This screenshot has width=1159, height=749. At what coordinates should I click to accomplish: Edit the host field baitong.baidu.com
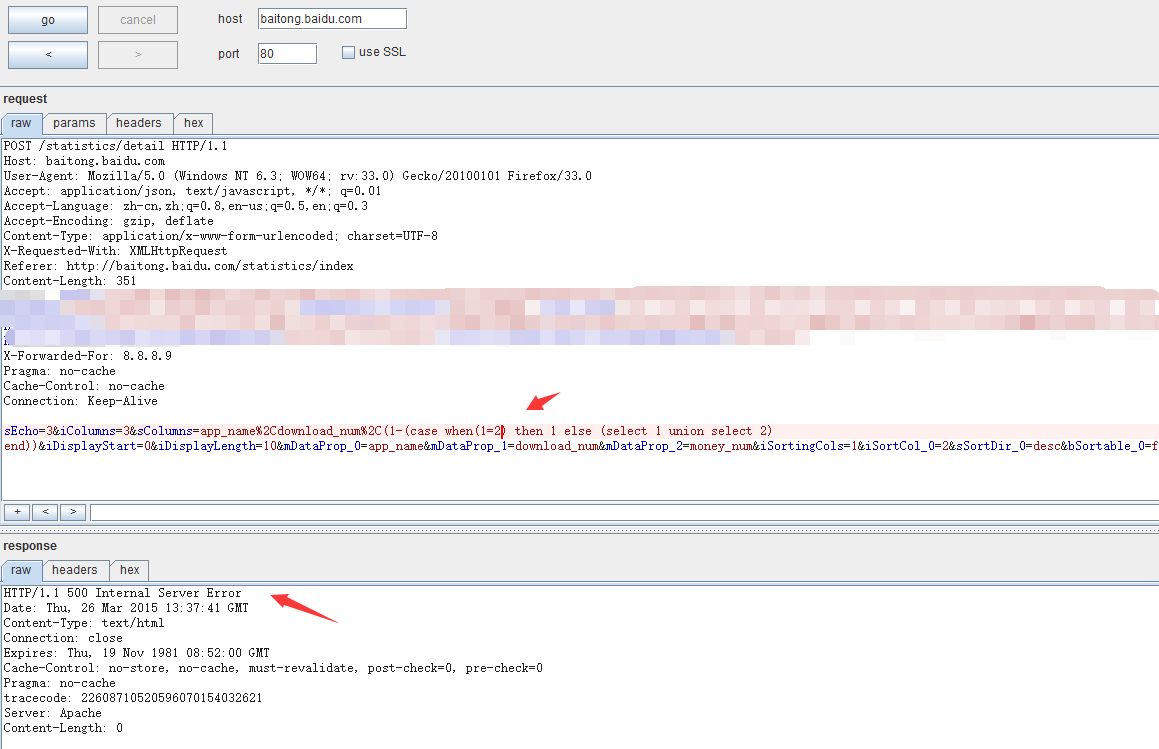[x=332, y=18]
